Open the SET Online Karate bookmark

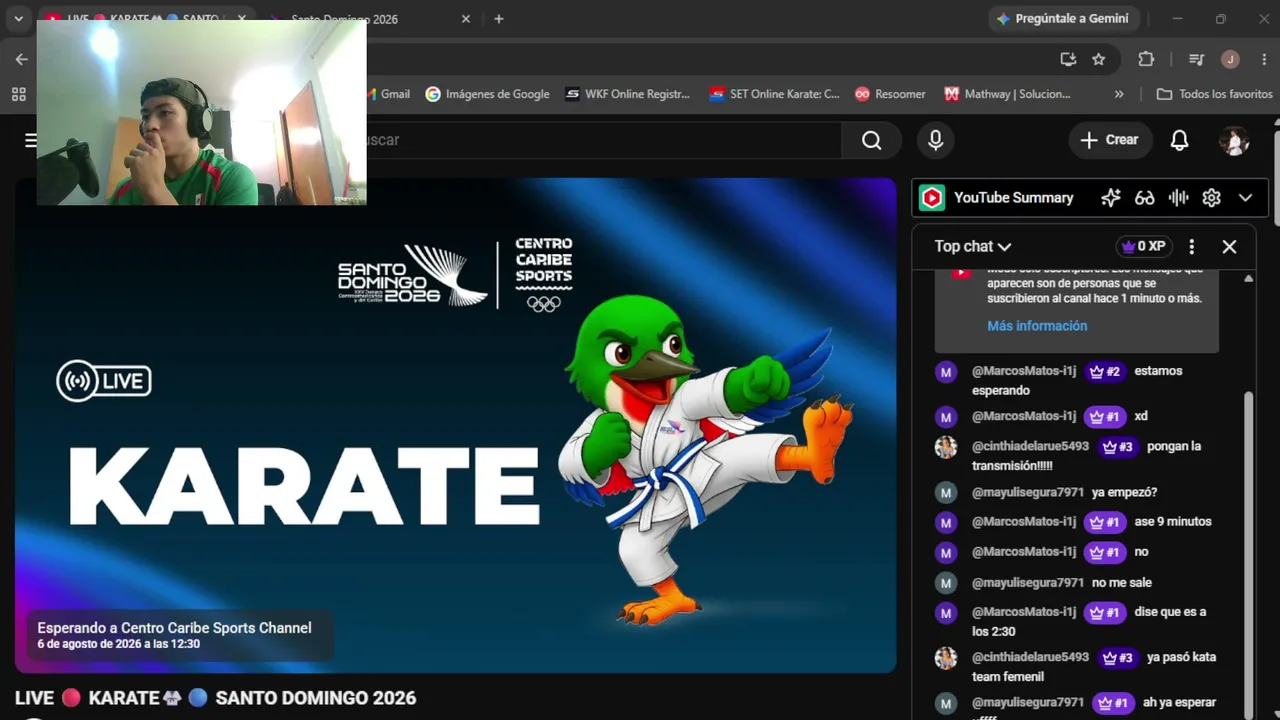pyautogui.click(x=774, y=94)
